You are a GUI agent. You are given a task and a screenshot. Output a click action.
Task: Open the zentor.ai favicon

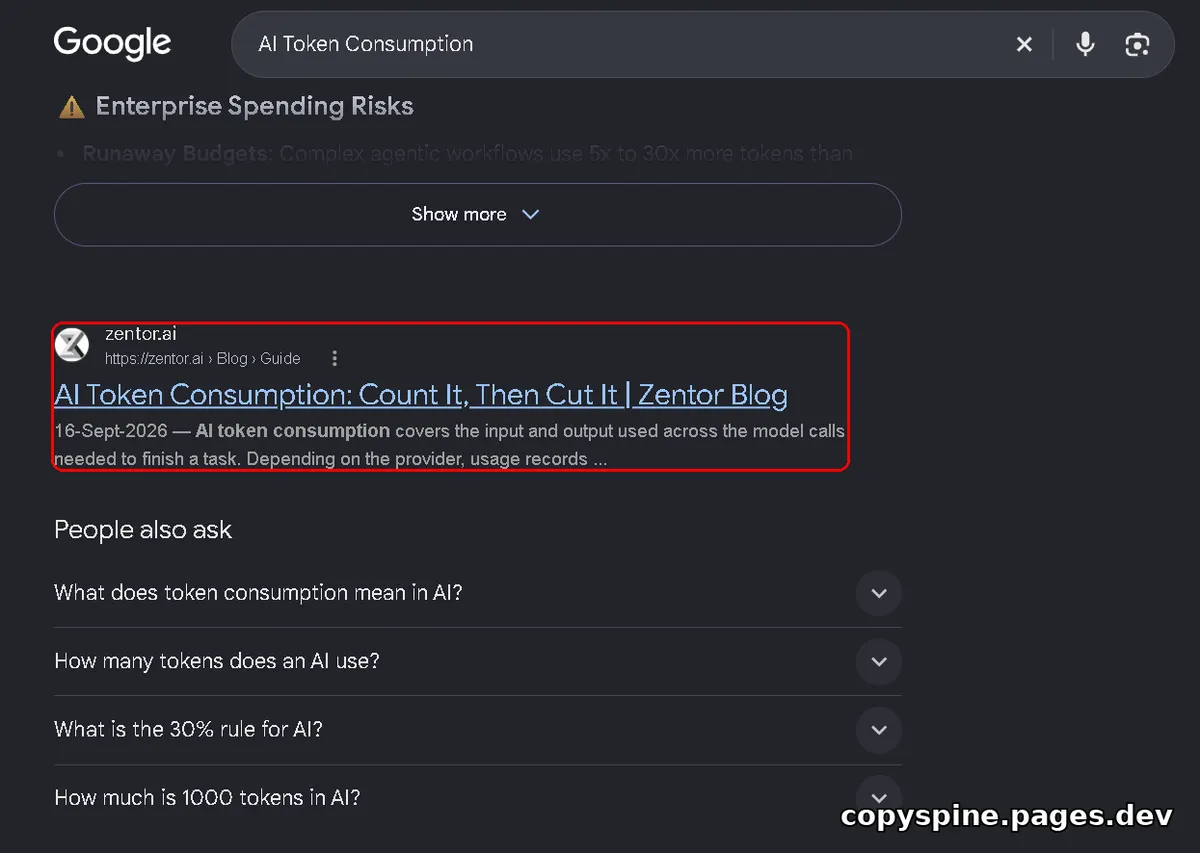point(72,345)
